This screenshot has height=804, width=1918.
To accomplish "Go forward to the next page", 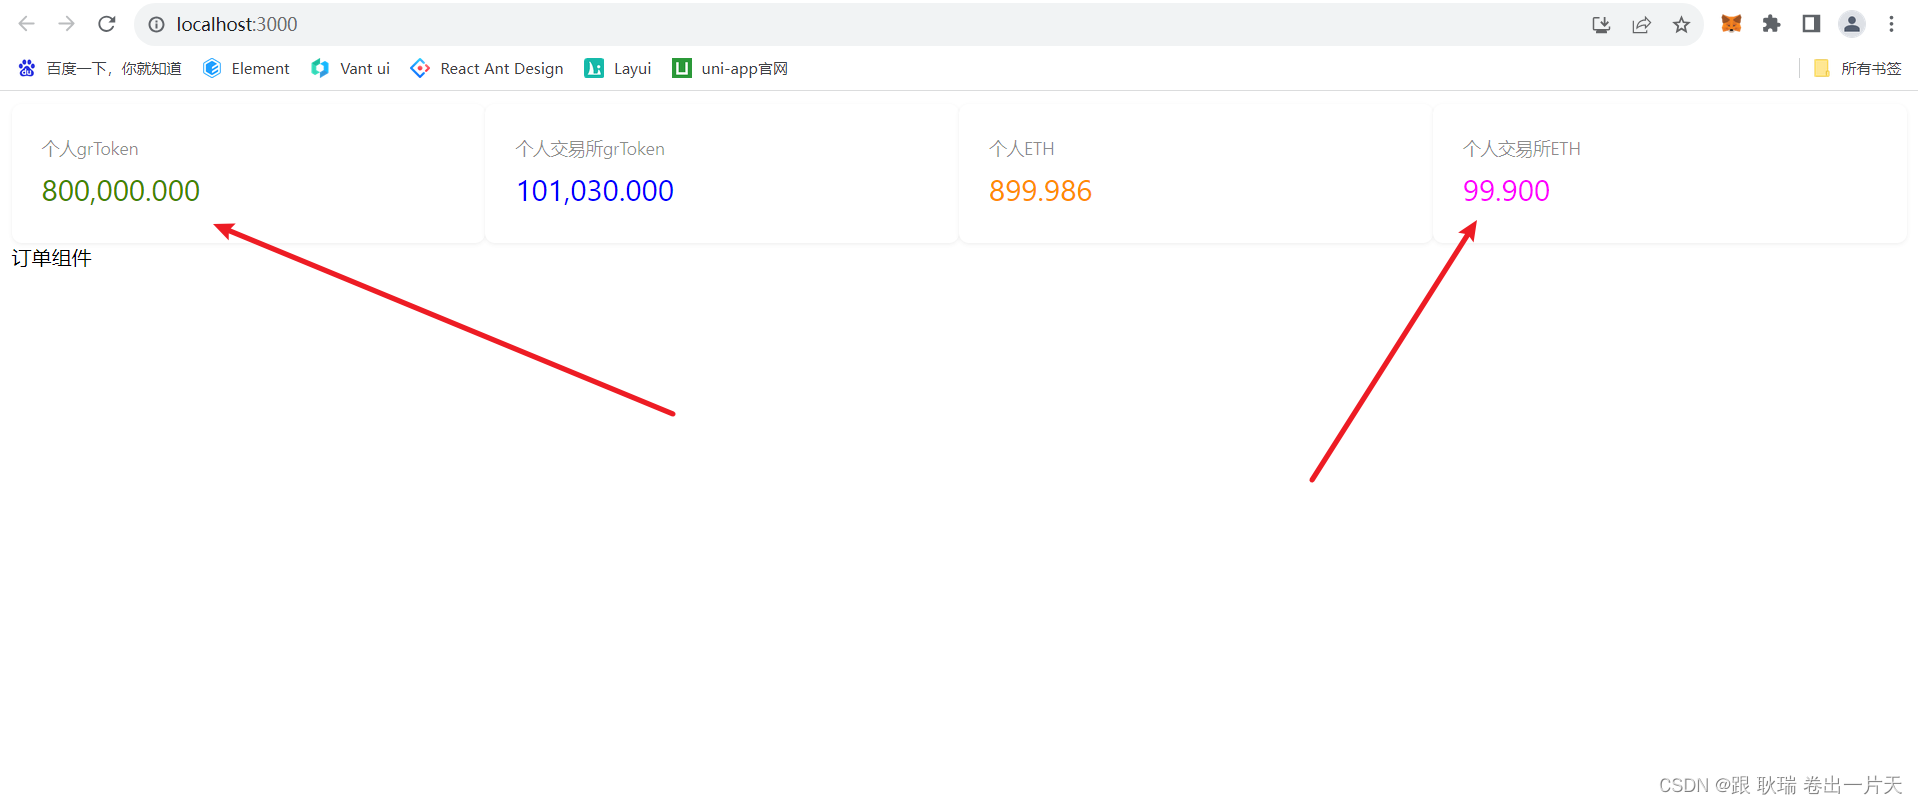I will click(66, 24).
